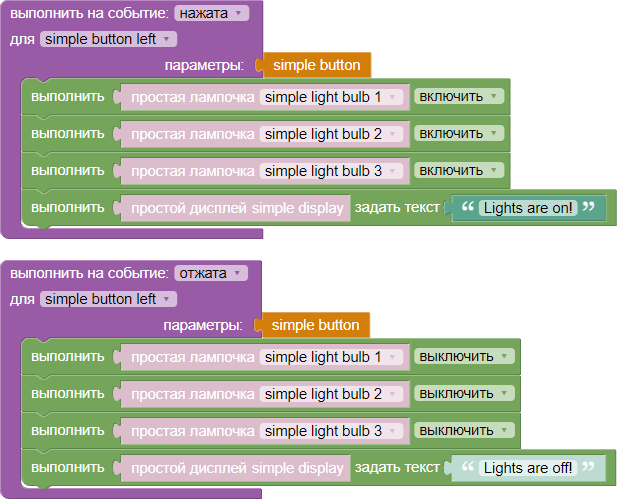Screen dimensions: 617x499
Task: Open "simple light bulb 3" dropdown beside "выключить"
Action: tap(331, 431)
